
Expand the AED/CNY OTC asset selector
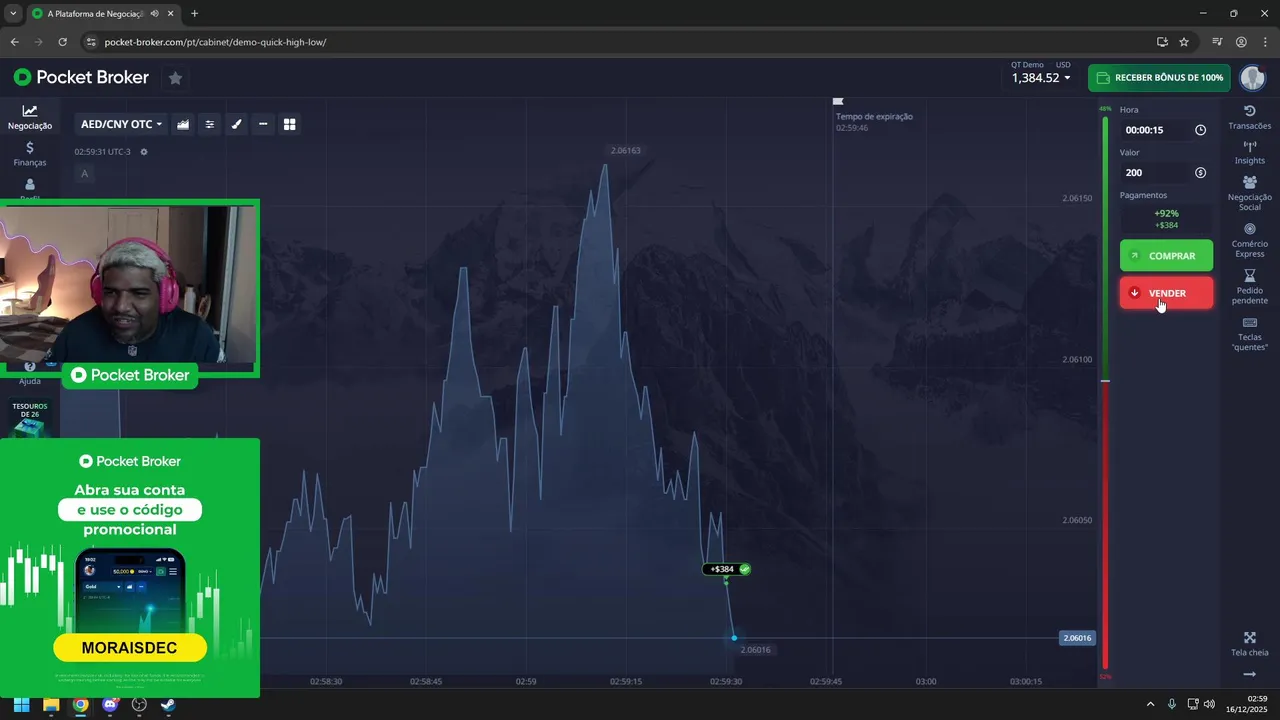[x=121, y=124]
